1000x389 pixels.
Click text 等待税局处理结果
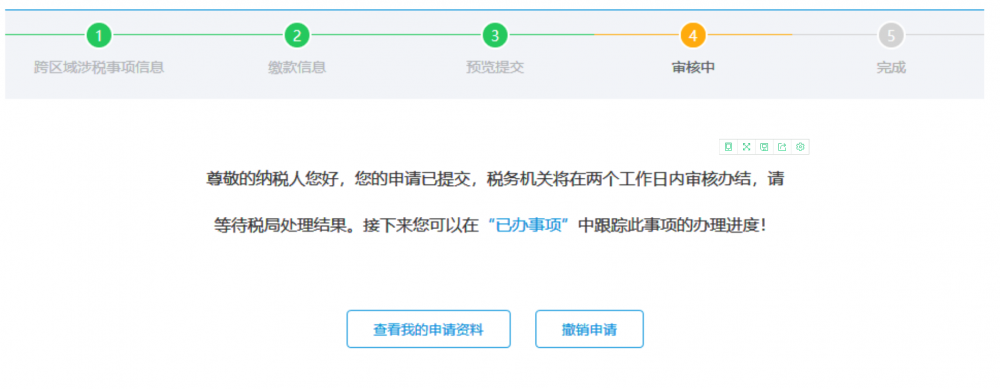pos(281,226)
